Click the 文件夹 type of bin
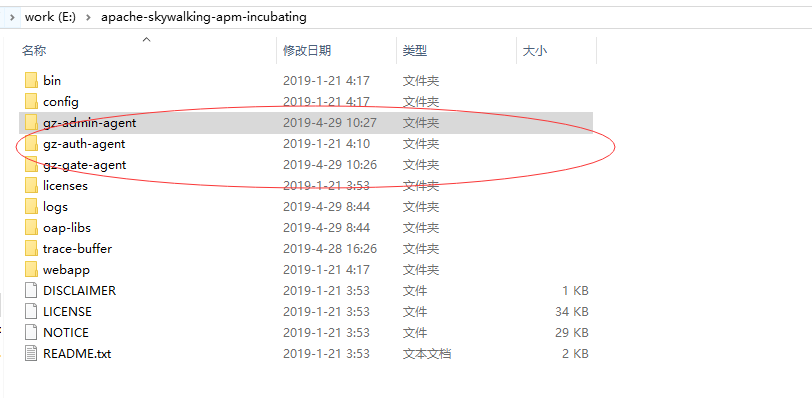 point(421,80)
